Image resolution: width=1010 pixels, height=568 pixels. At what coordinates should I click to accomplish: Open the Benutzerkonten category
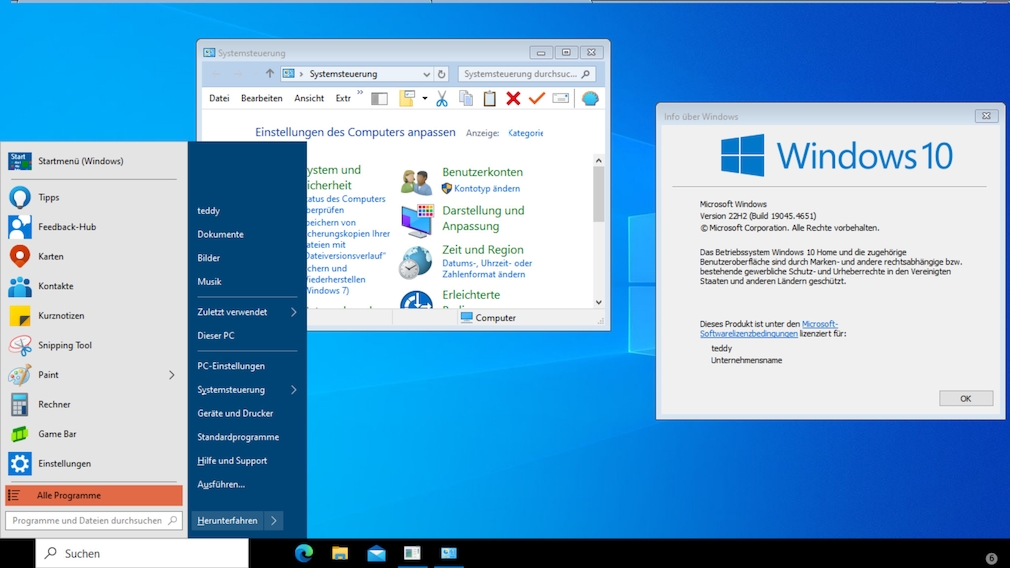pyautogui.click(x=482, y=172)
